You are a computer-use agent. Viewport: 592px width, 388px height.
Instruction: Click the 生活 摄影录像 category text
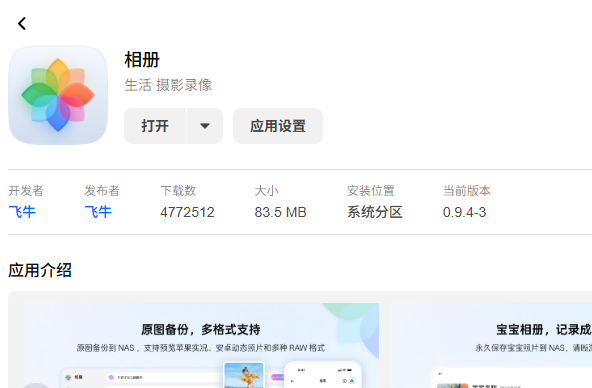coord(168,85)
